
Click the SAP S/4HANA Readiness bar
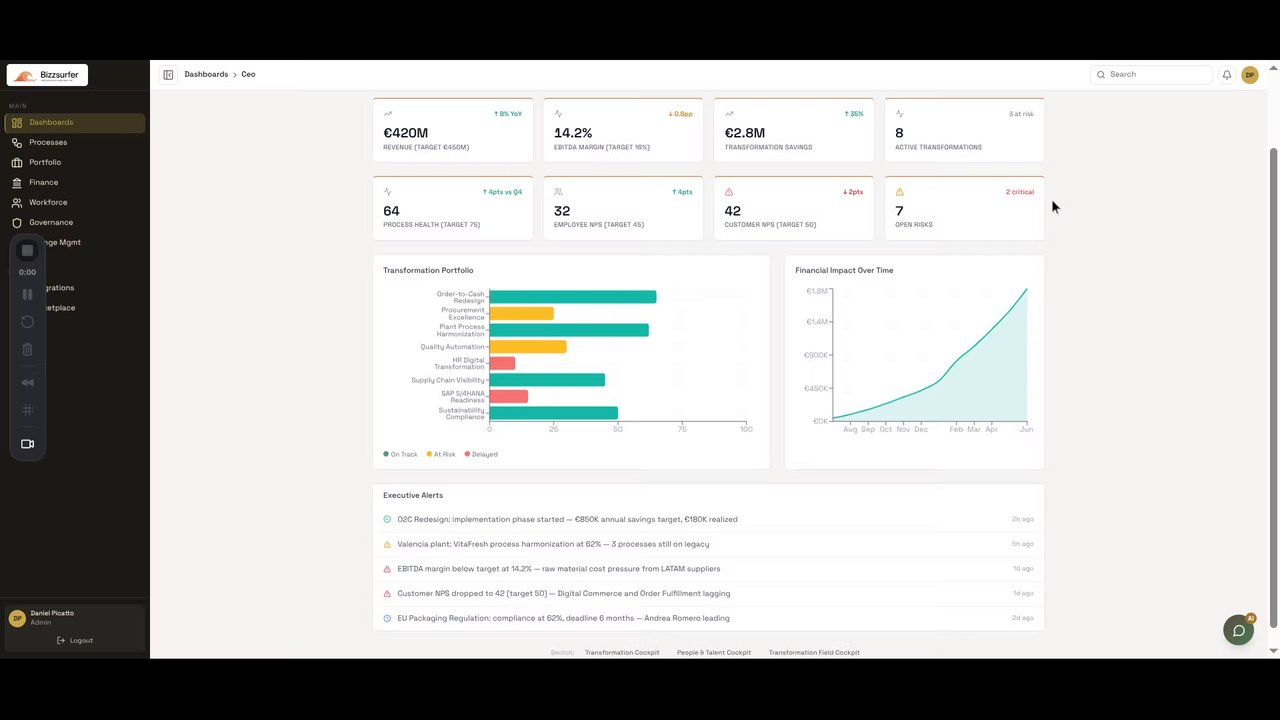508,397
